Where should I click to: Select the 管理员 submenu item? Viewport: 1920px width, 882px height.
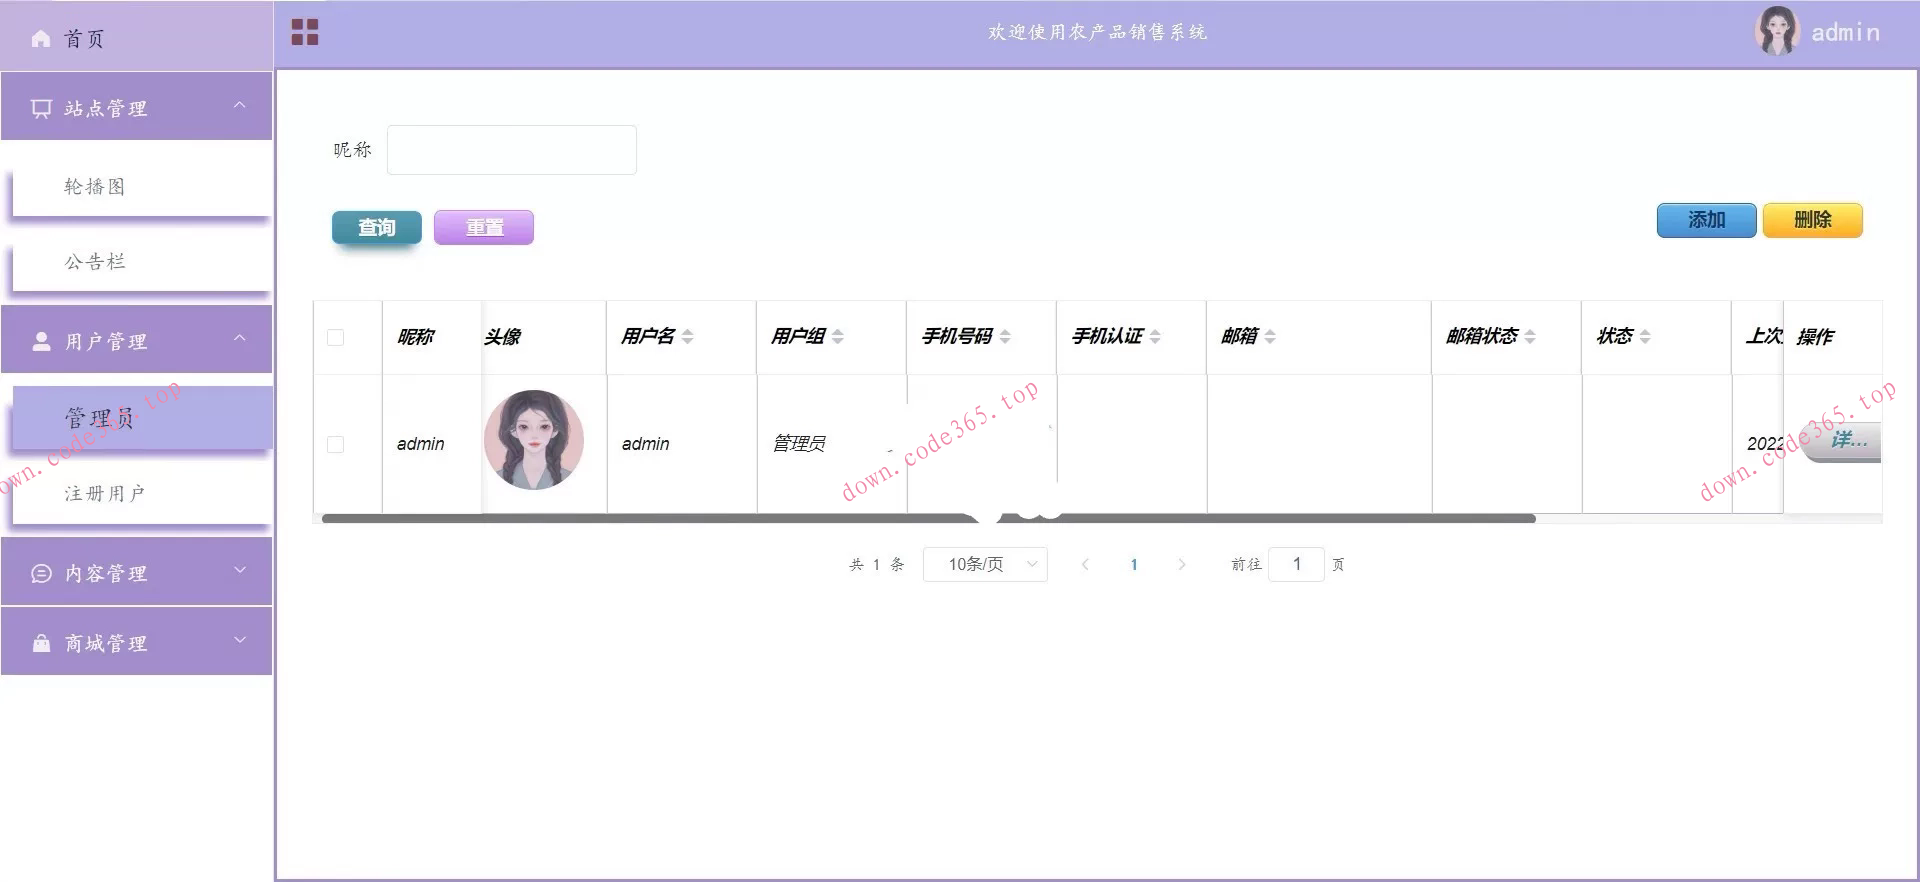click(x=141, y=418)
